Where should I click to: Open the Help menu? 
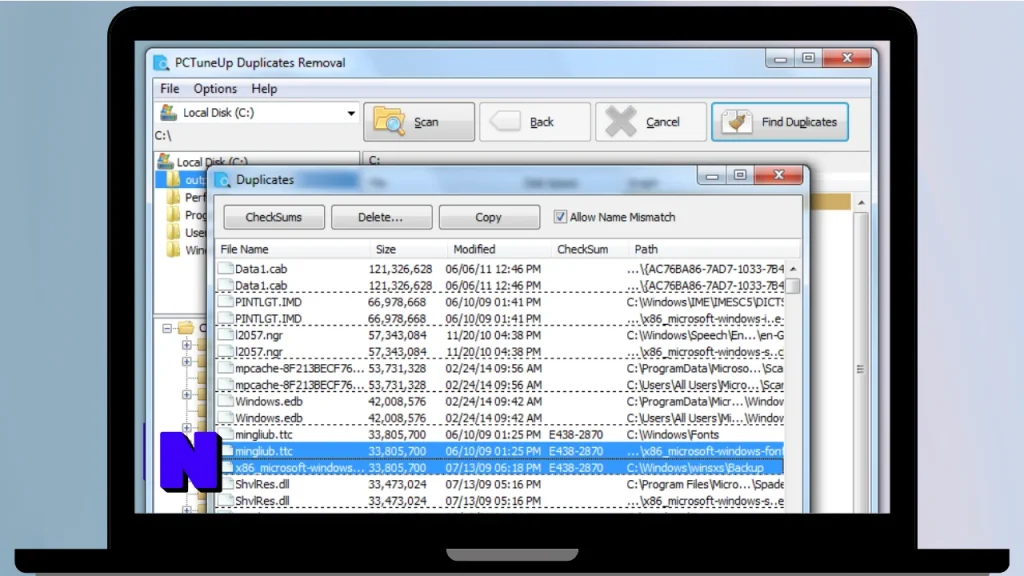tap(264, 88)
